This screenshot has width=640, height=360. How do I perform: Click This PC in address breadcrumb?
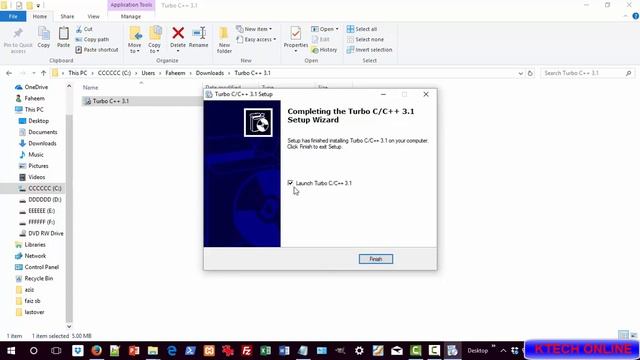[78, 73]
